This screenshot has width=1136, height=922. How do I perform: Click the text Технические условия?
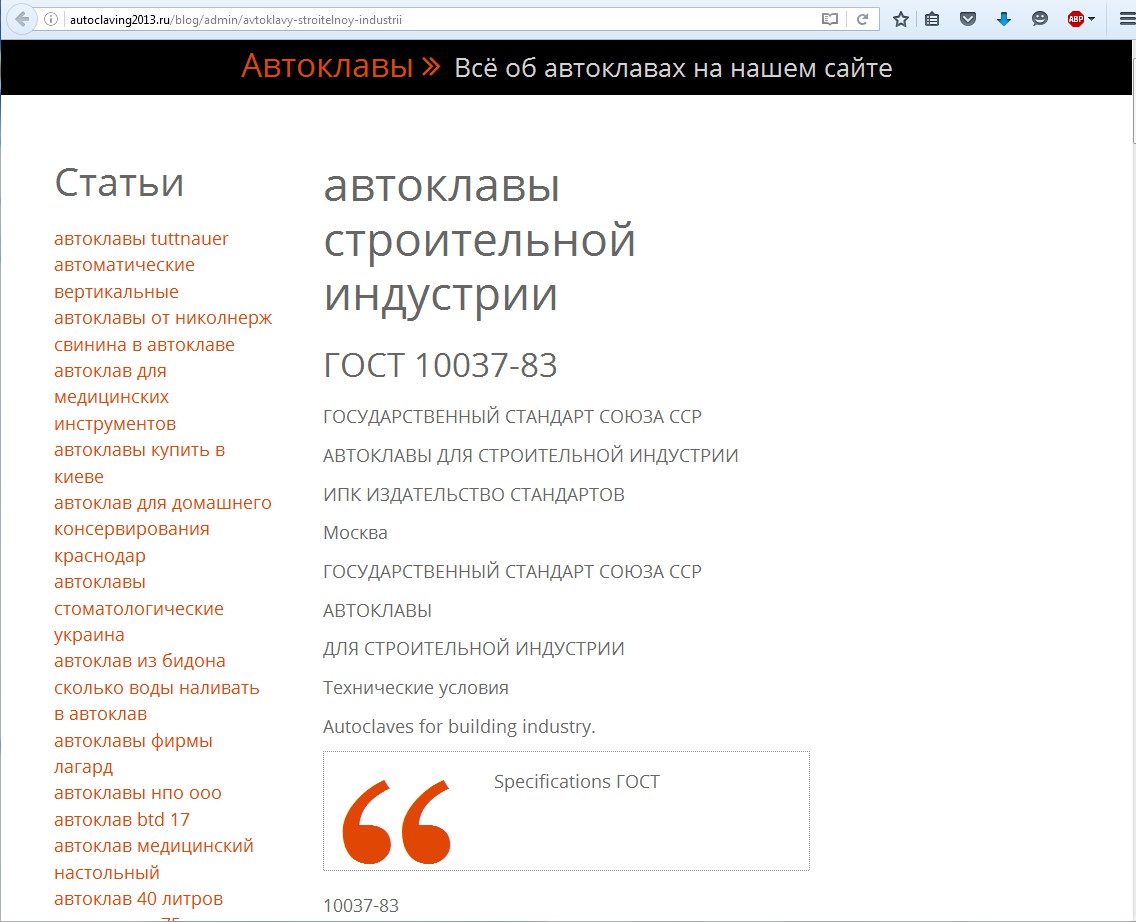click(416, 688)
